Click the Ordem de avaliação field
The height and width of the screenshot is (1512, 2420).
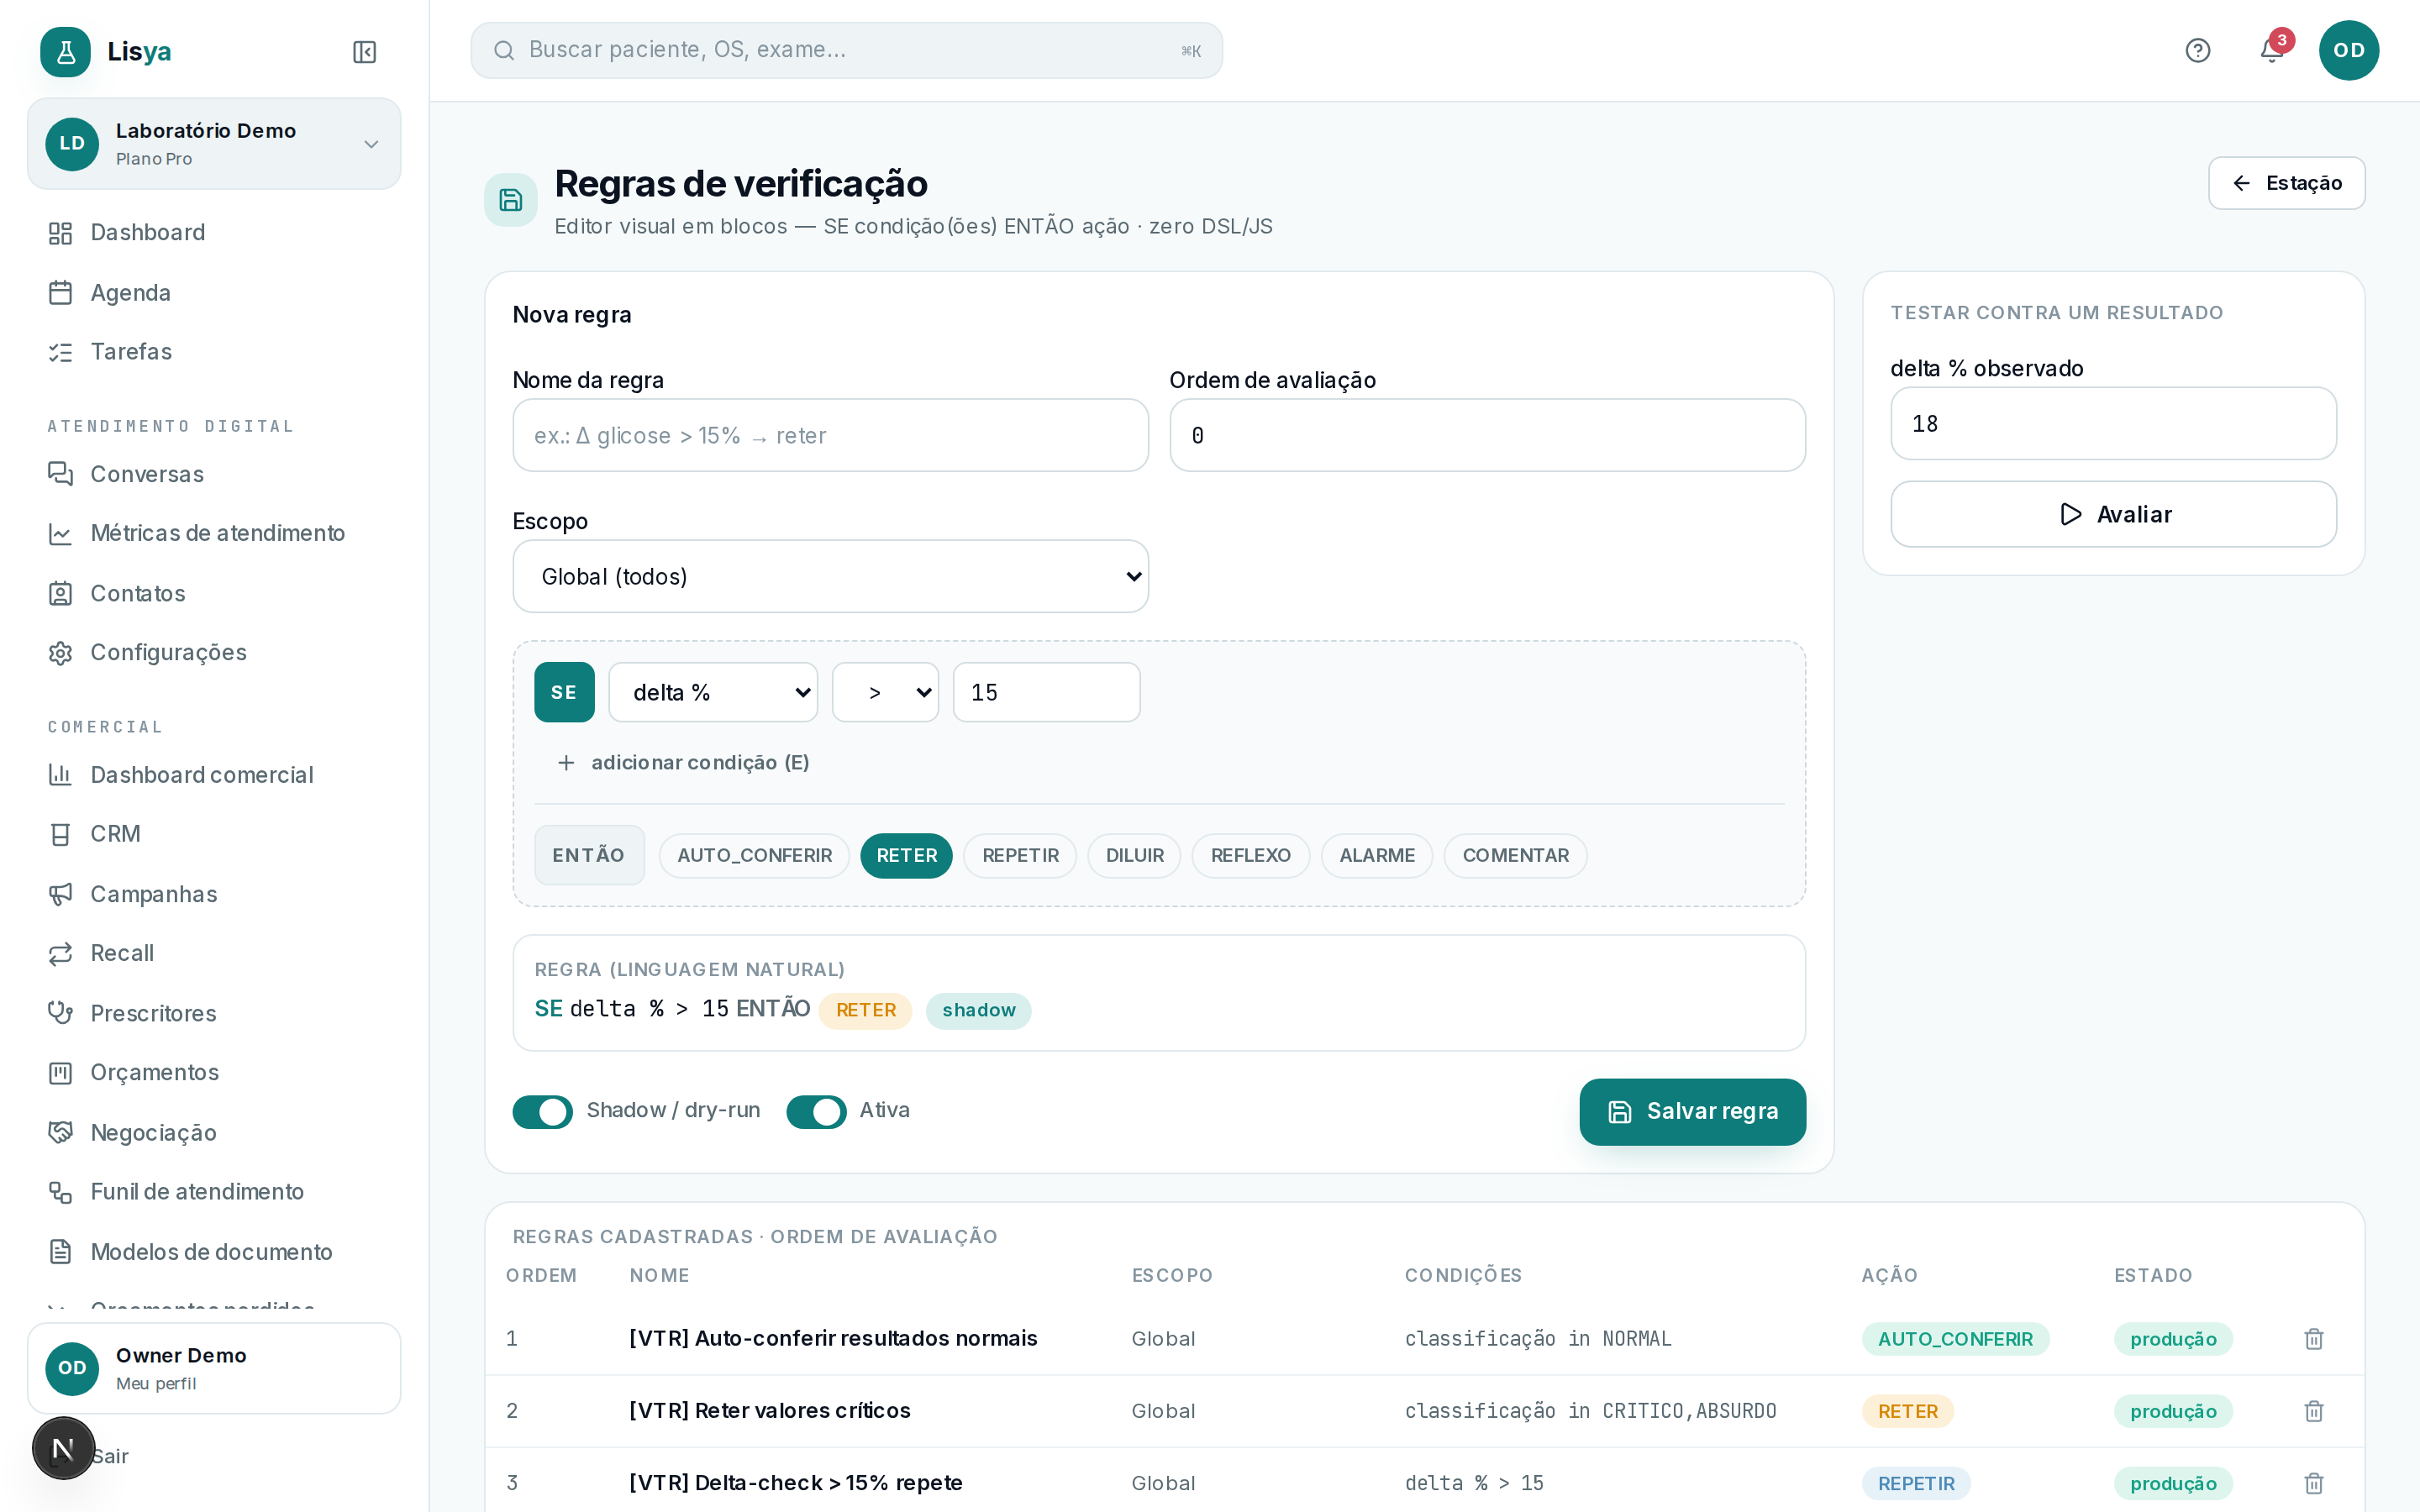1487,435
